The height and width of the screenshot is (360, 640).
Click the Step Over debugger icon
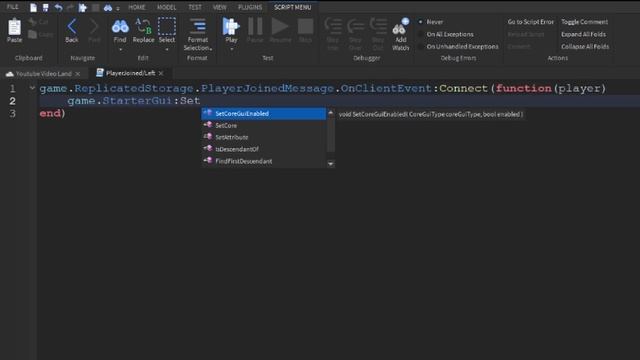355,27
